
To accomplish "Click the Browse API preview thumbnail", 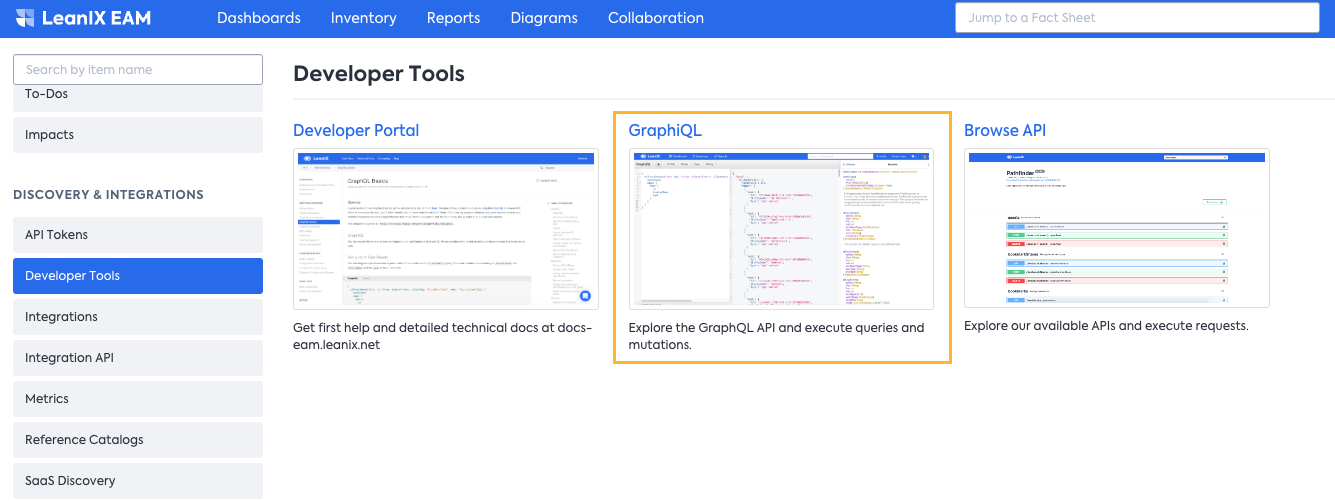I will pyautogui.click(x=1117, y=228).
